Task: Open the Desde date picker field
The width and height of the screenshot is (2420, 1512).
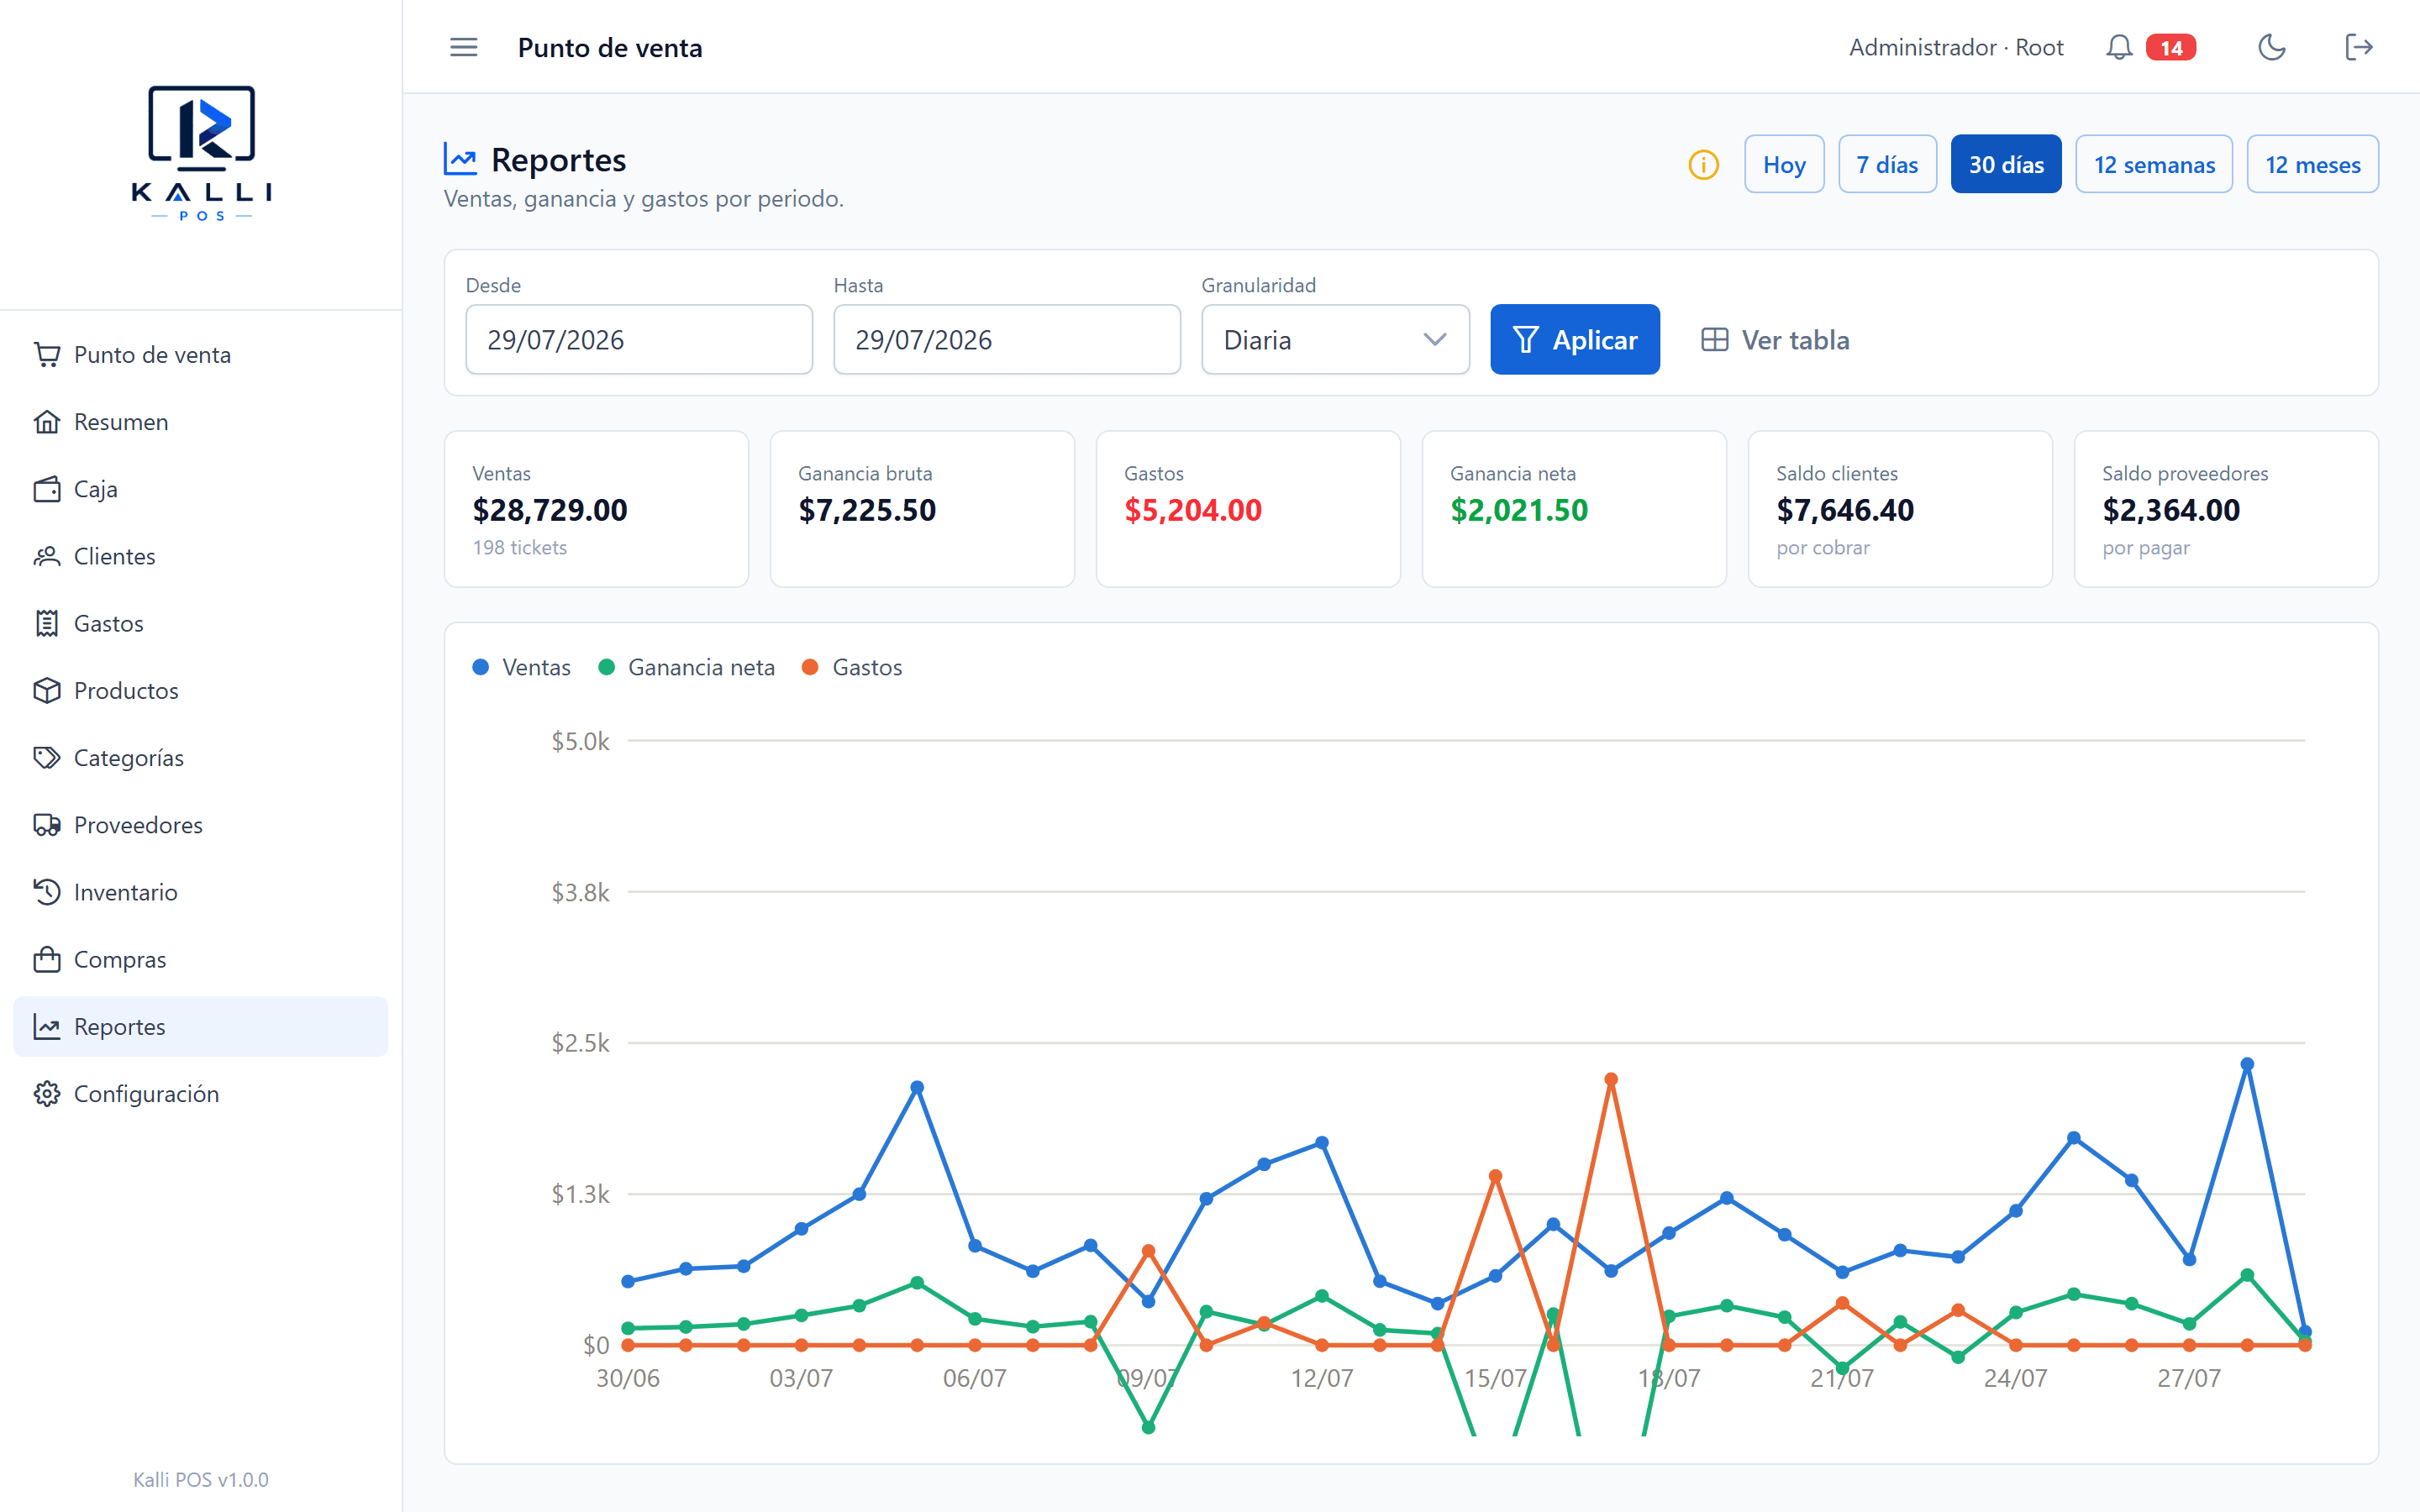Action: point(639,340)
